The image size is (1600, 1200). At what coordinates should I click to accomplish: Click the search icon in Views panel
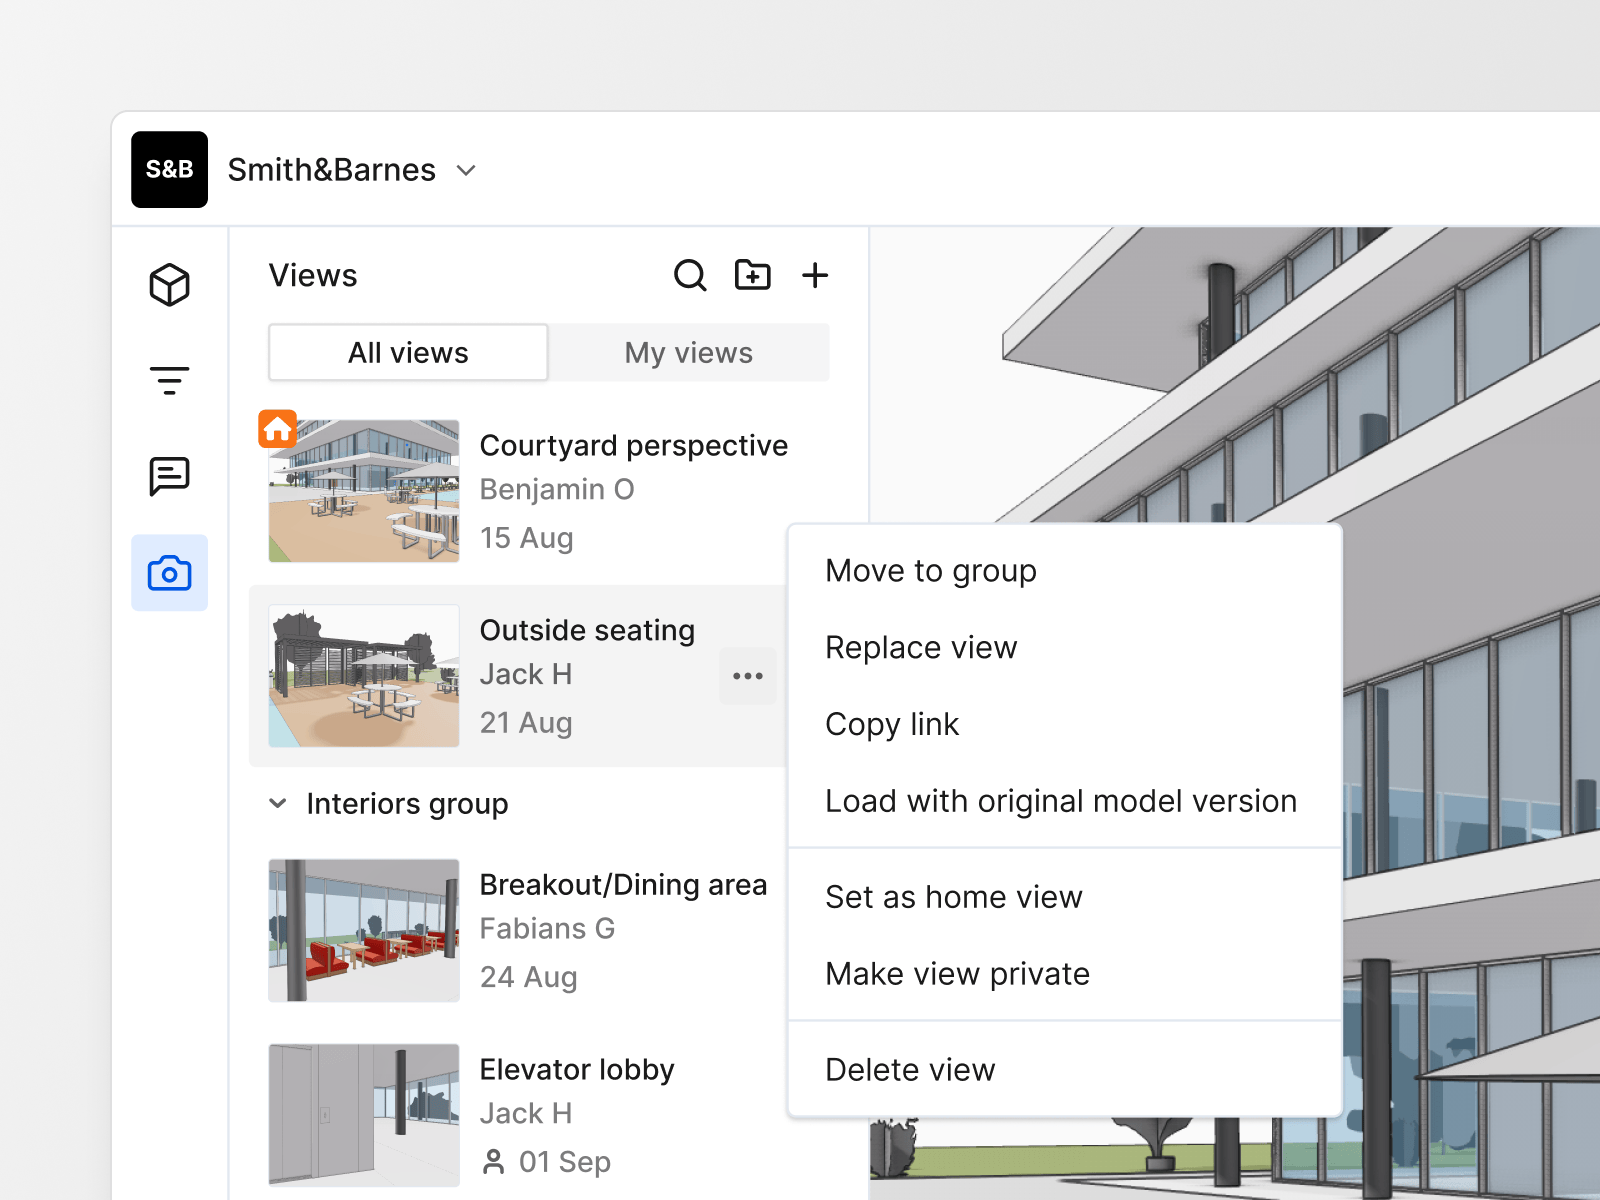690,275
